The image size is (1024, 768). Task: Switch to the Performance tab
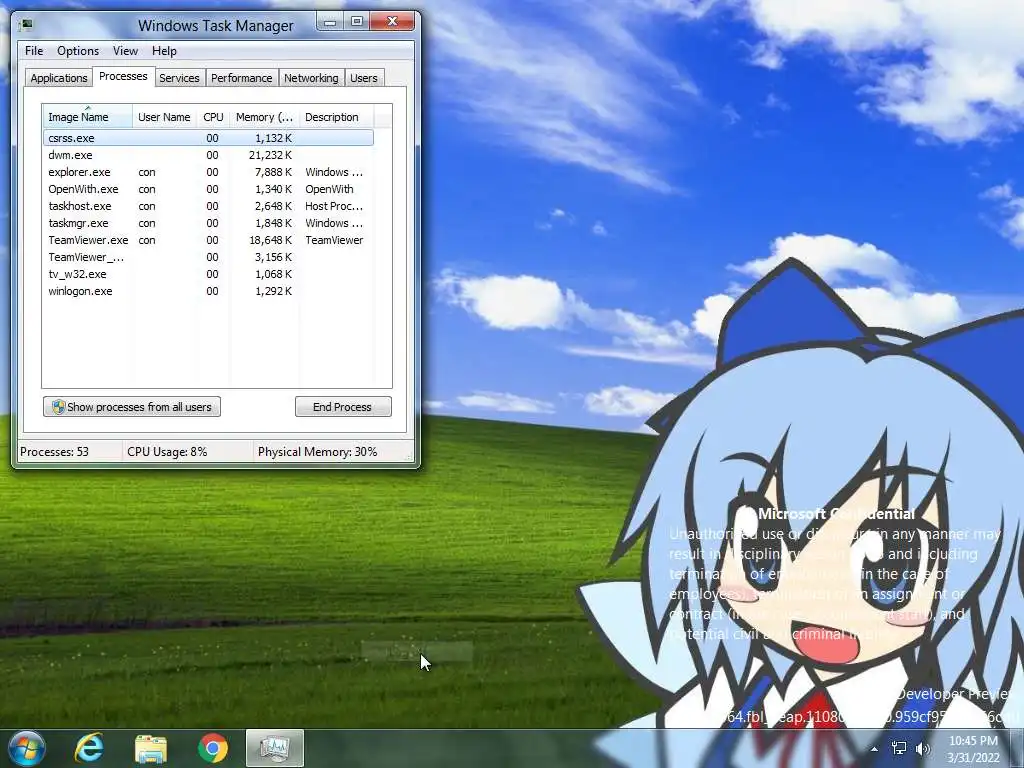(x=241, y=78)
